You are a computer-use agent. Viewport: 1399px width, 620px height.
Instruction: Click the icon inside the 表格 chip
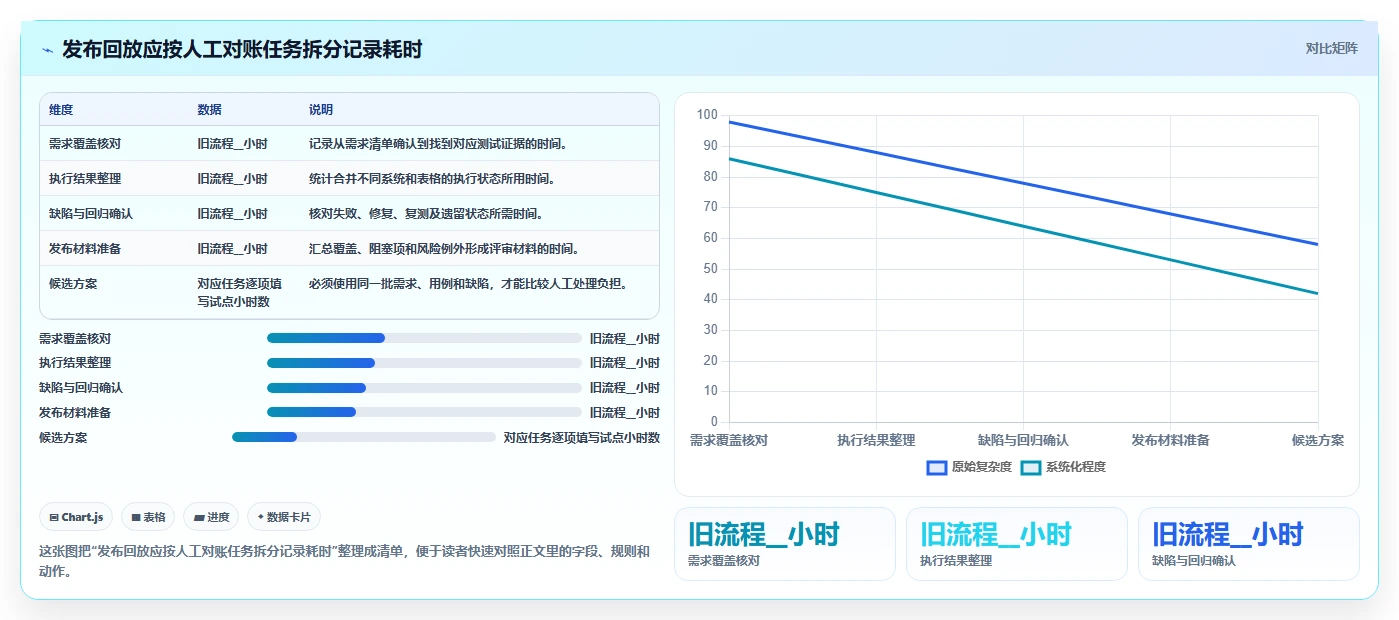(x=136, y=517)
